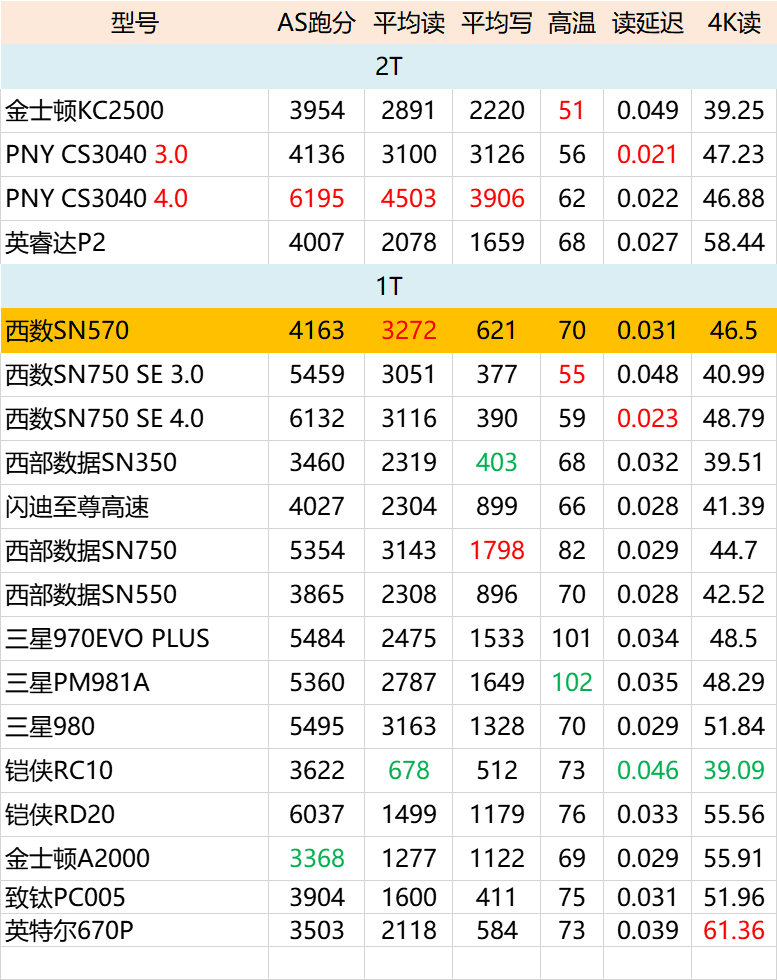Click the 英睿达P2 read value 2078
The width and height of the screenshot is (777, 980).
408,242
